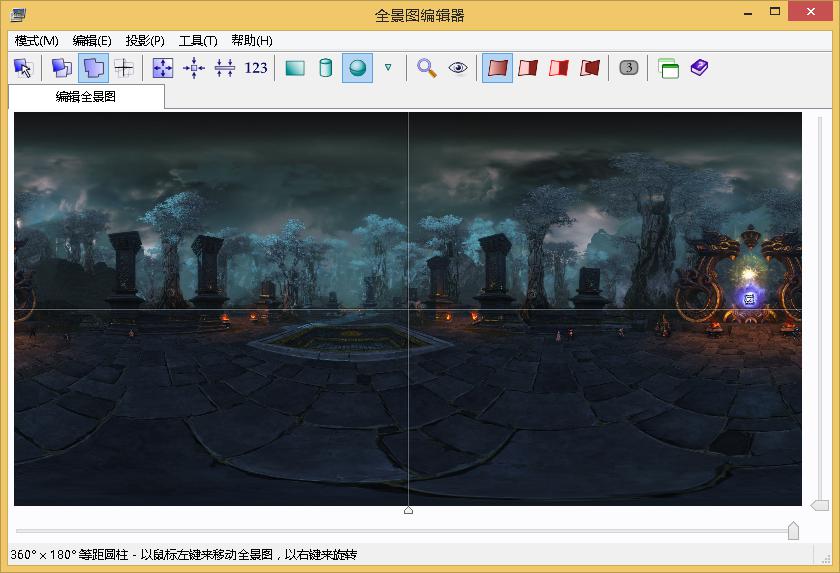The height and width of the screenshot is (573, 840).
Task: Open the 模式(M) menu
Action: [36, 41]
